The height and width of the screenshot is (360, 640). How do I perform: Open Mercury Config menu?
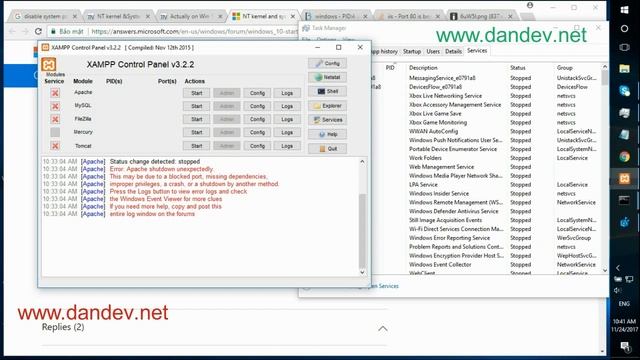click(257, 132)
